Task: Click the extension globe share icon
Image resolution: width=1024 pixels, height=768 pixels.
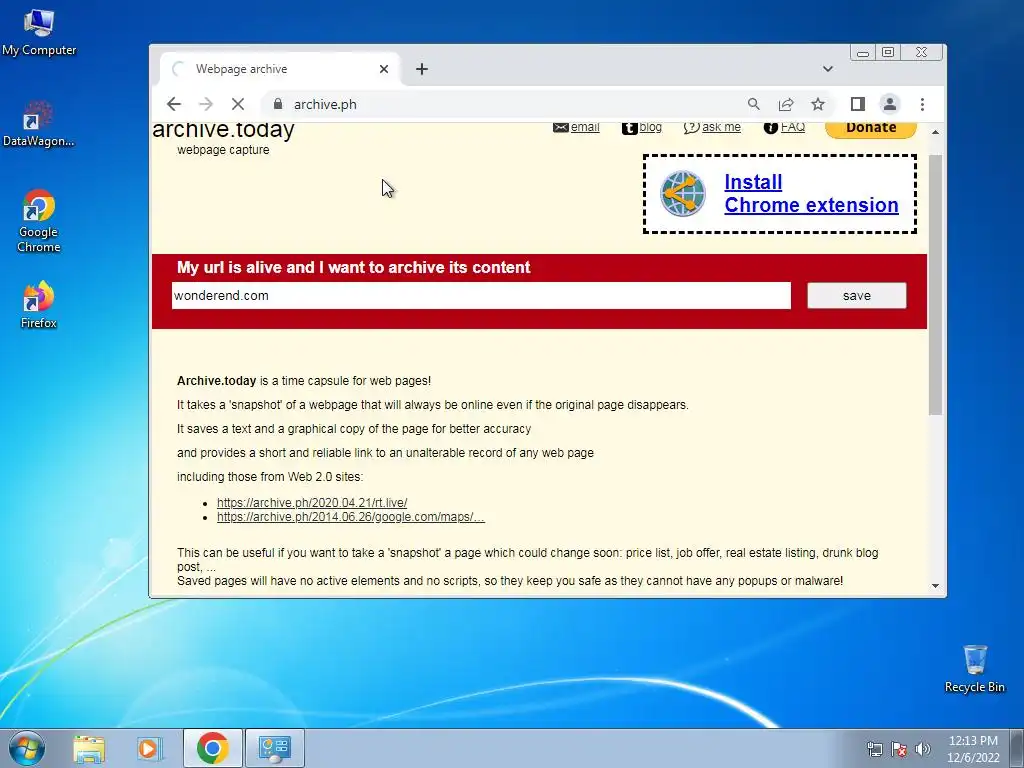Action: tap(682, 193)
